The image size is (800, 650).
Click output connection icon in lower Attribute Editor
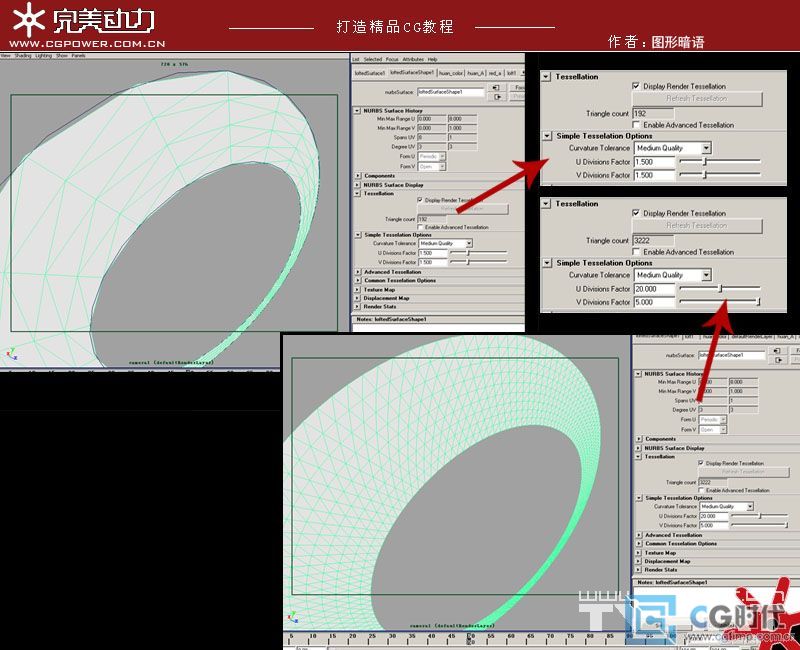(778, 360)
